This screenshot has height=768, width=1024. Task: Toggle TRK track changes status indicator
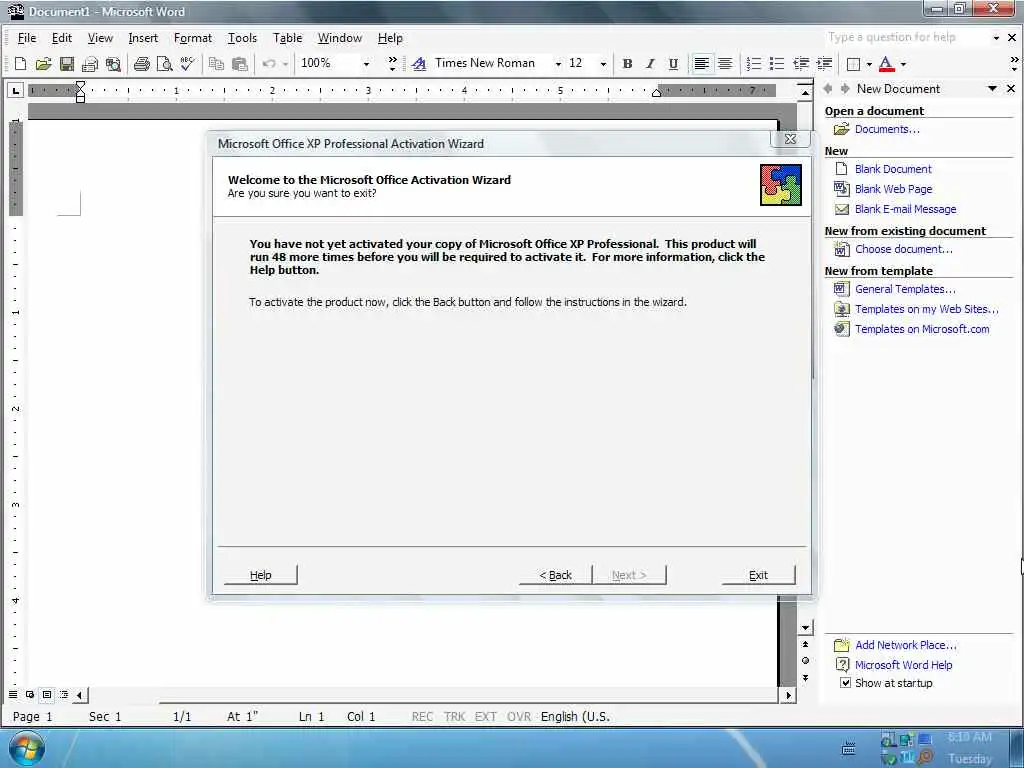(x=455, y=716)
